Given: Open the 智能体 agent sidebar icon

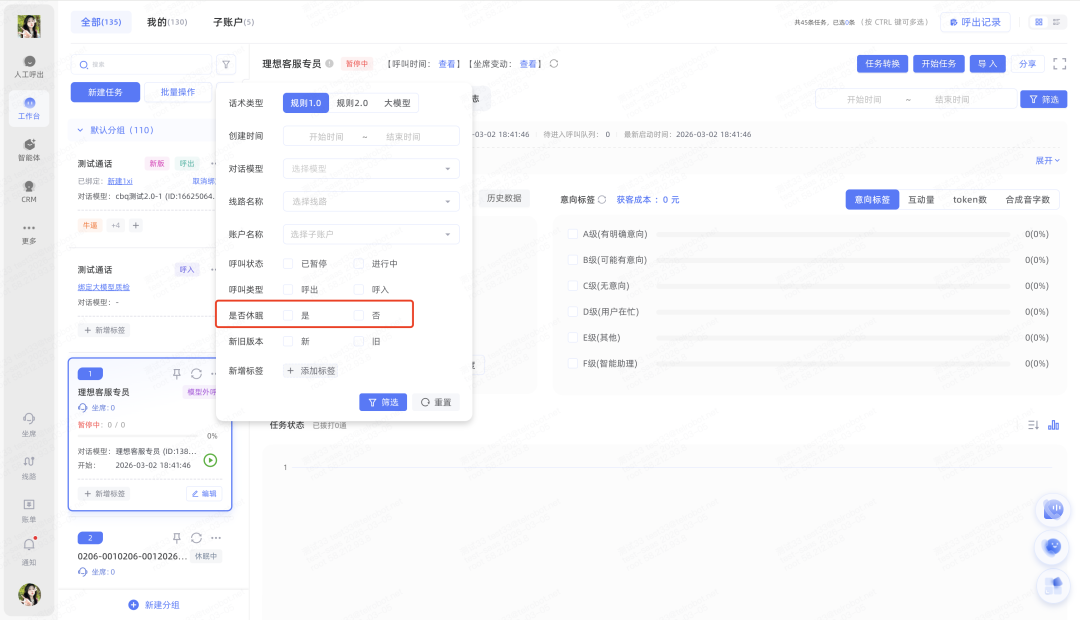Looking at the screenshot, I should tap(29, 149).
